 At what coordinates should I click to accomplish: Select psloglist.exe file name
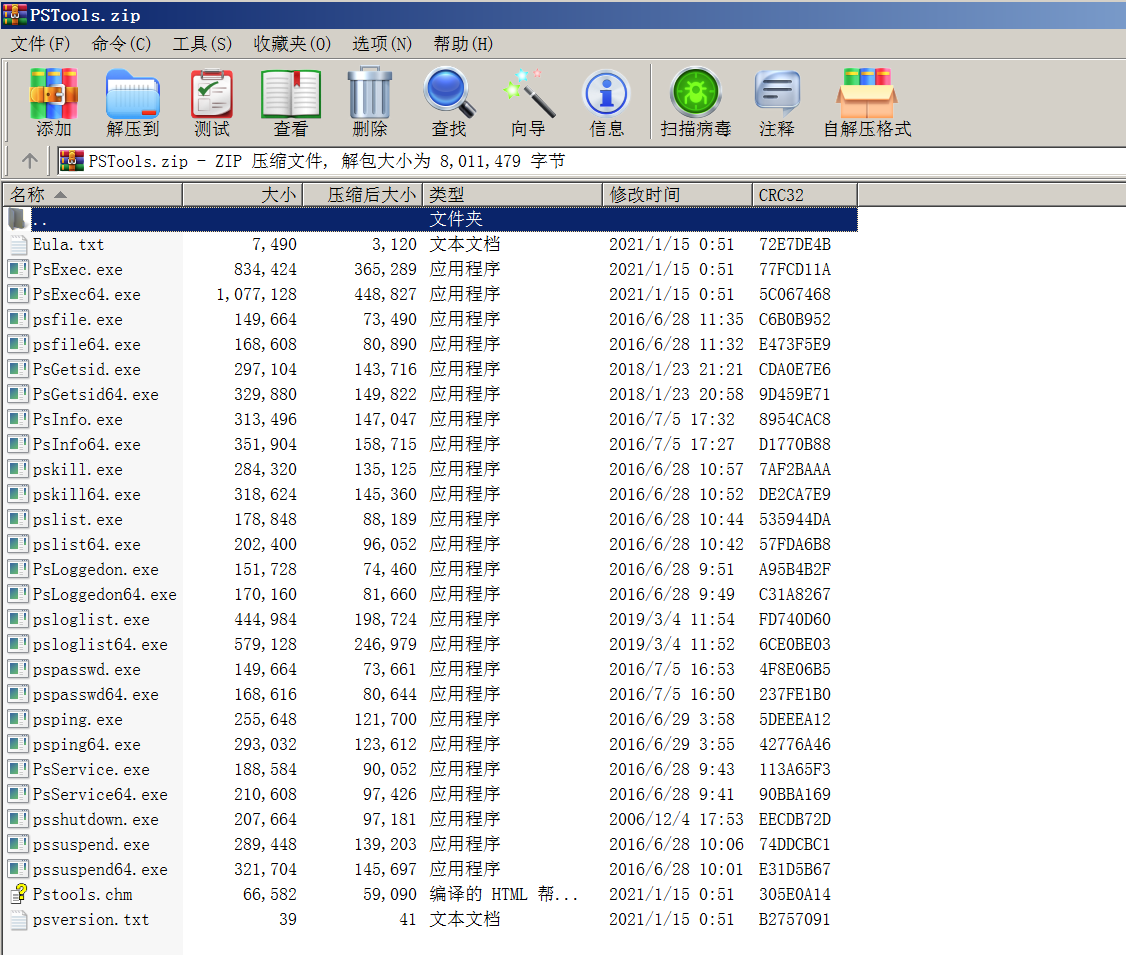pos(91,619)
